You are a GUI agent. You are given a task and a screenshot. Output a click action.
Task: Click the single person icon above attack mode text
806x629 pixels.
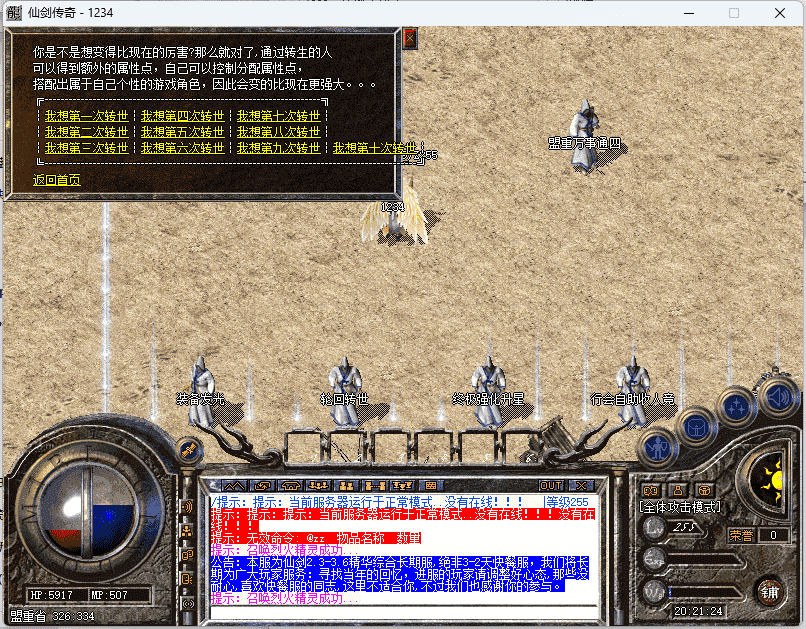pos(677,490)
